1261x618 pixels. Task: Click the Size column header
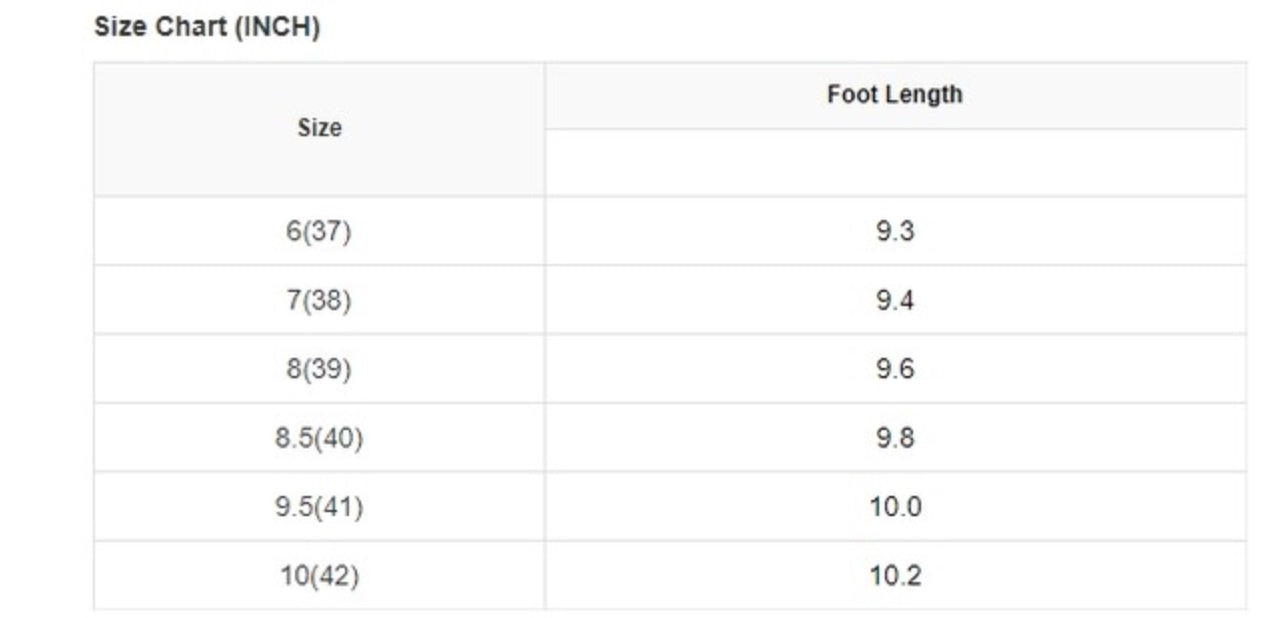point(319,128)
